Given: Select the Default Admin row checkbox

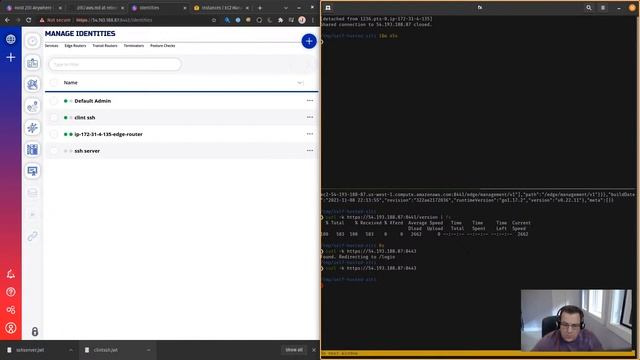Looking at the screenshot, I should [x=54, y=101].
